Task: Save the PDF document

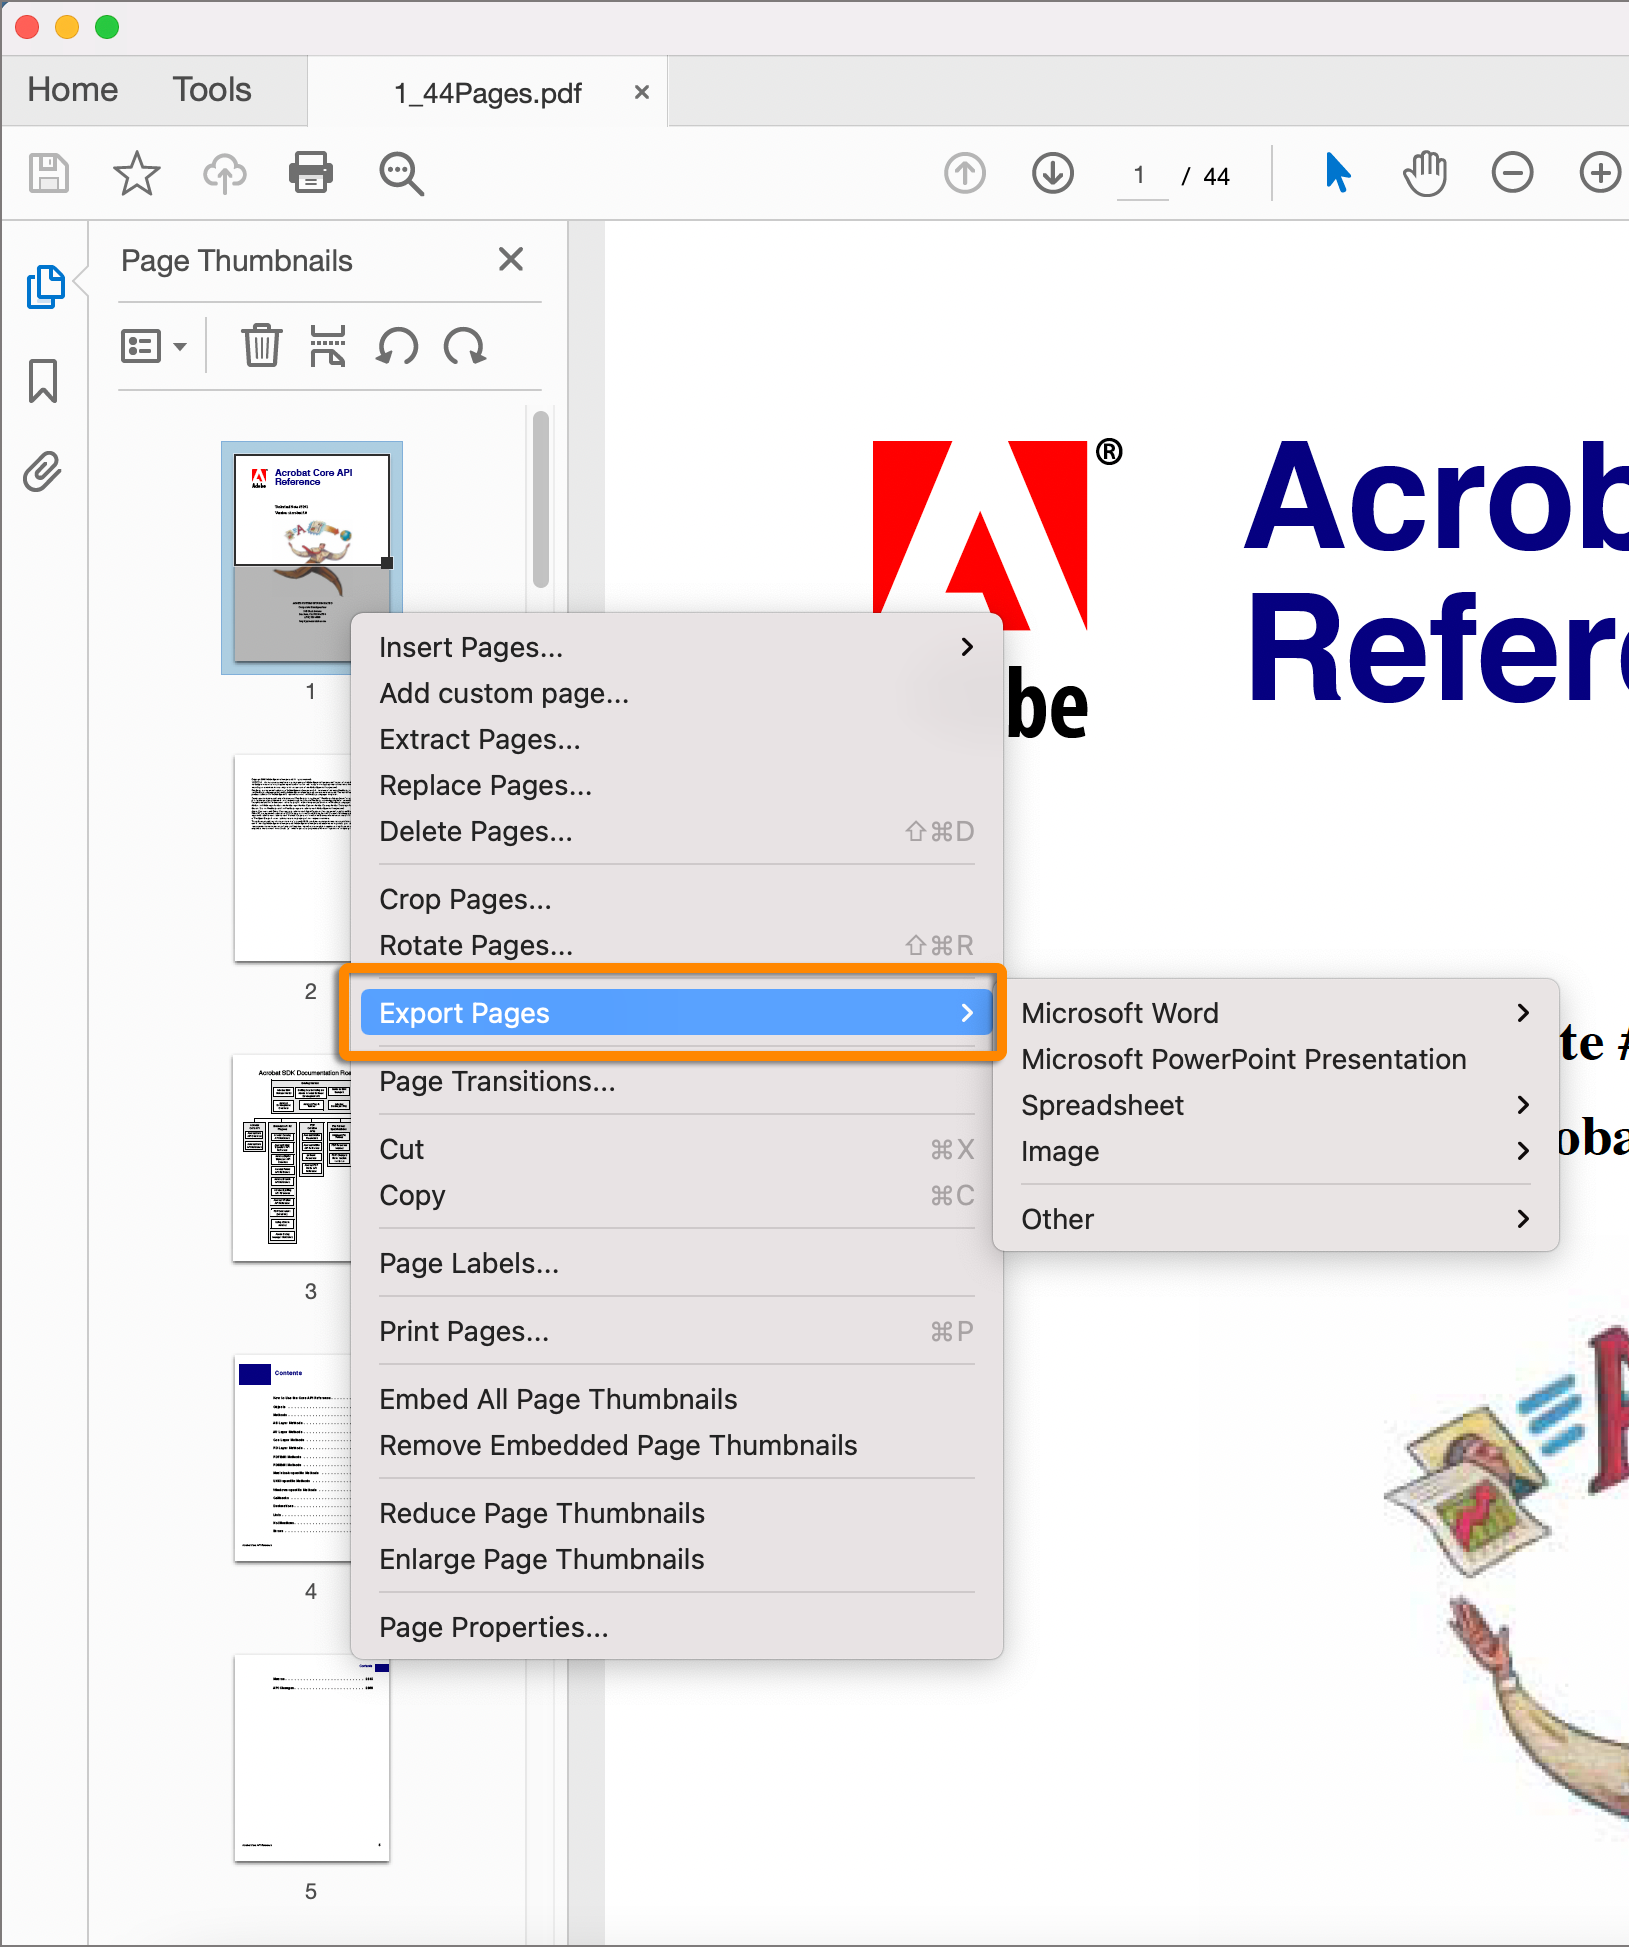Action: pos(48,173)
